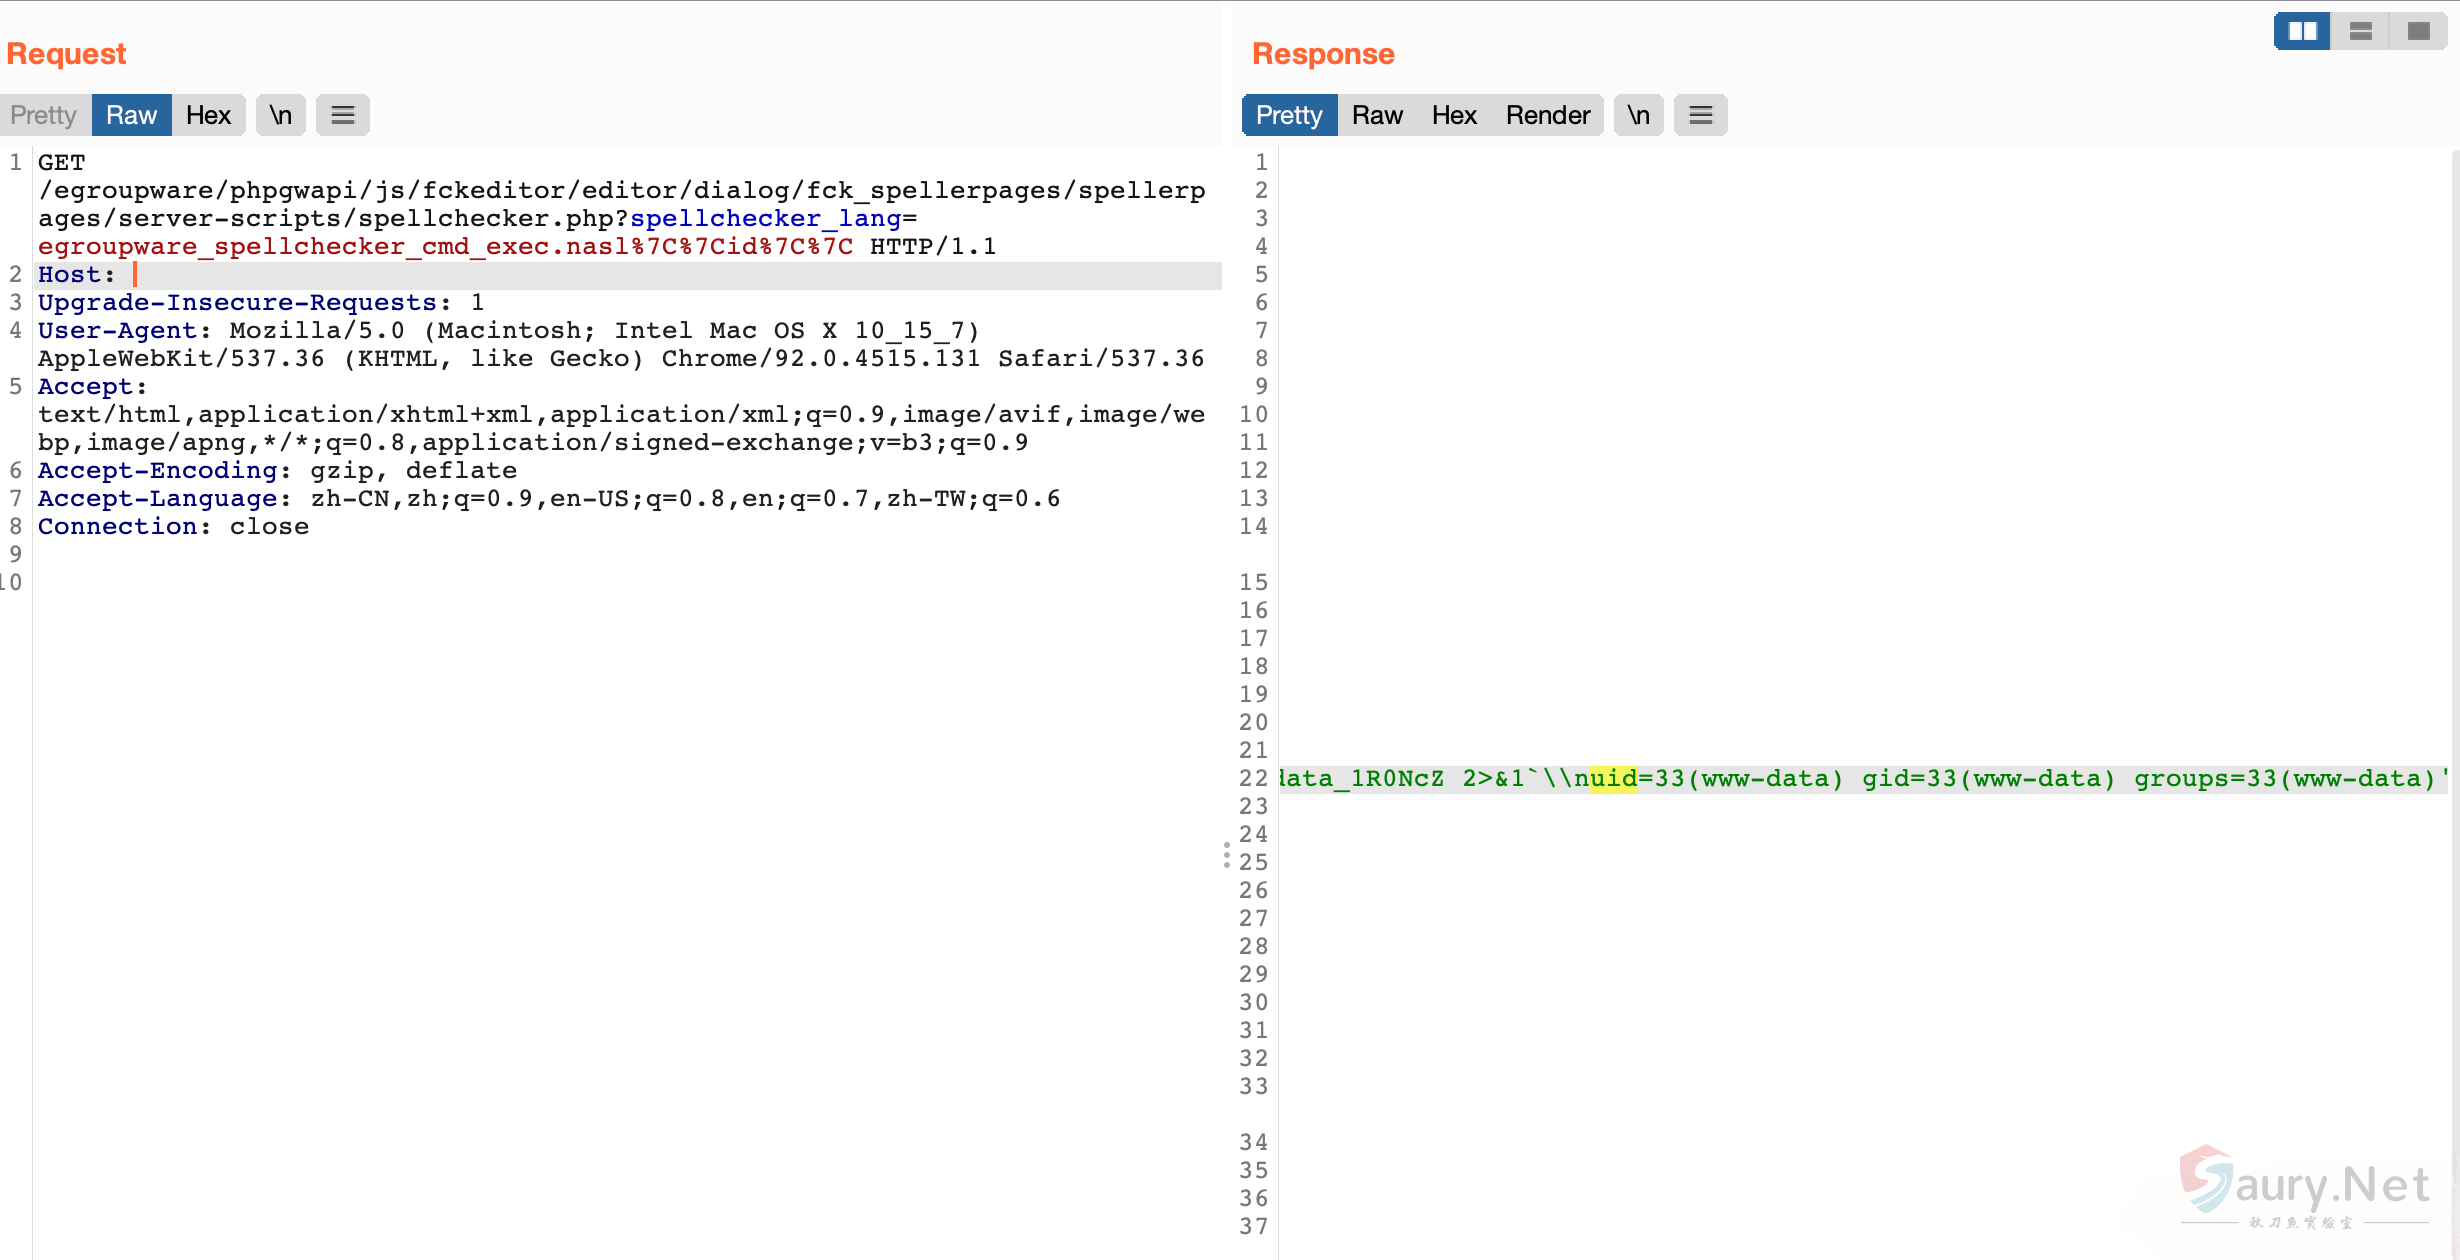Toggle non-printable characters in Request pane
Image resolution: width=2460 pixels, height=1260 pixels.
tap(281, 115)
